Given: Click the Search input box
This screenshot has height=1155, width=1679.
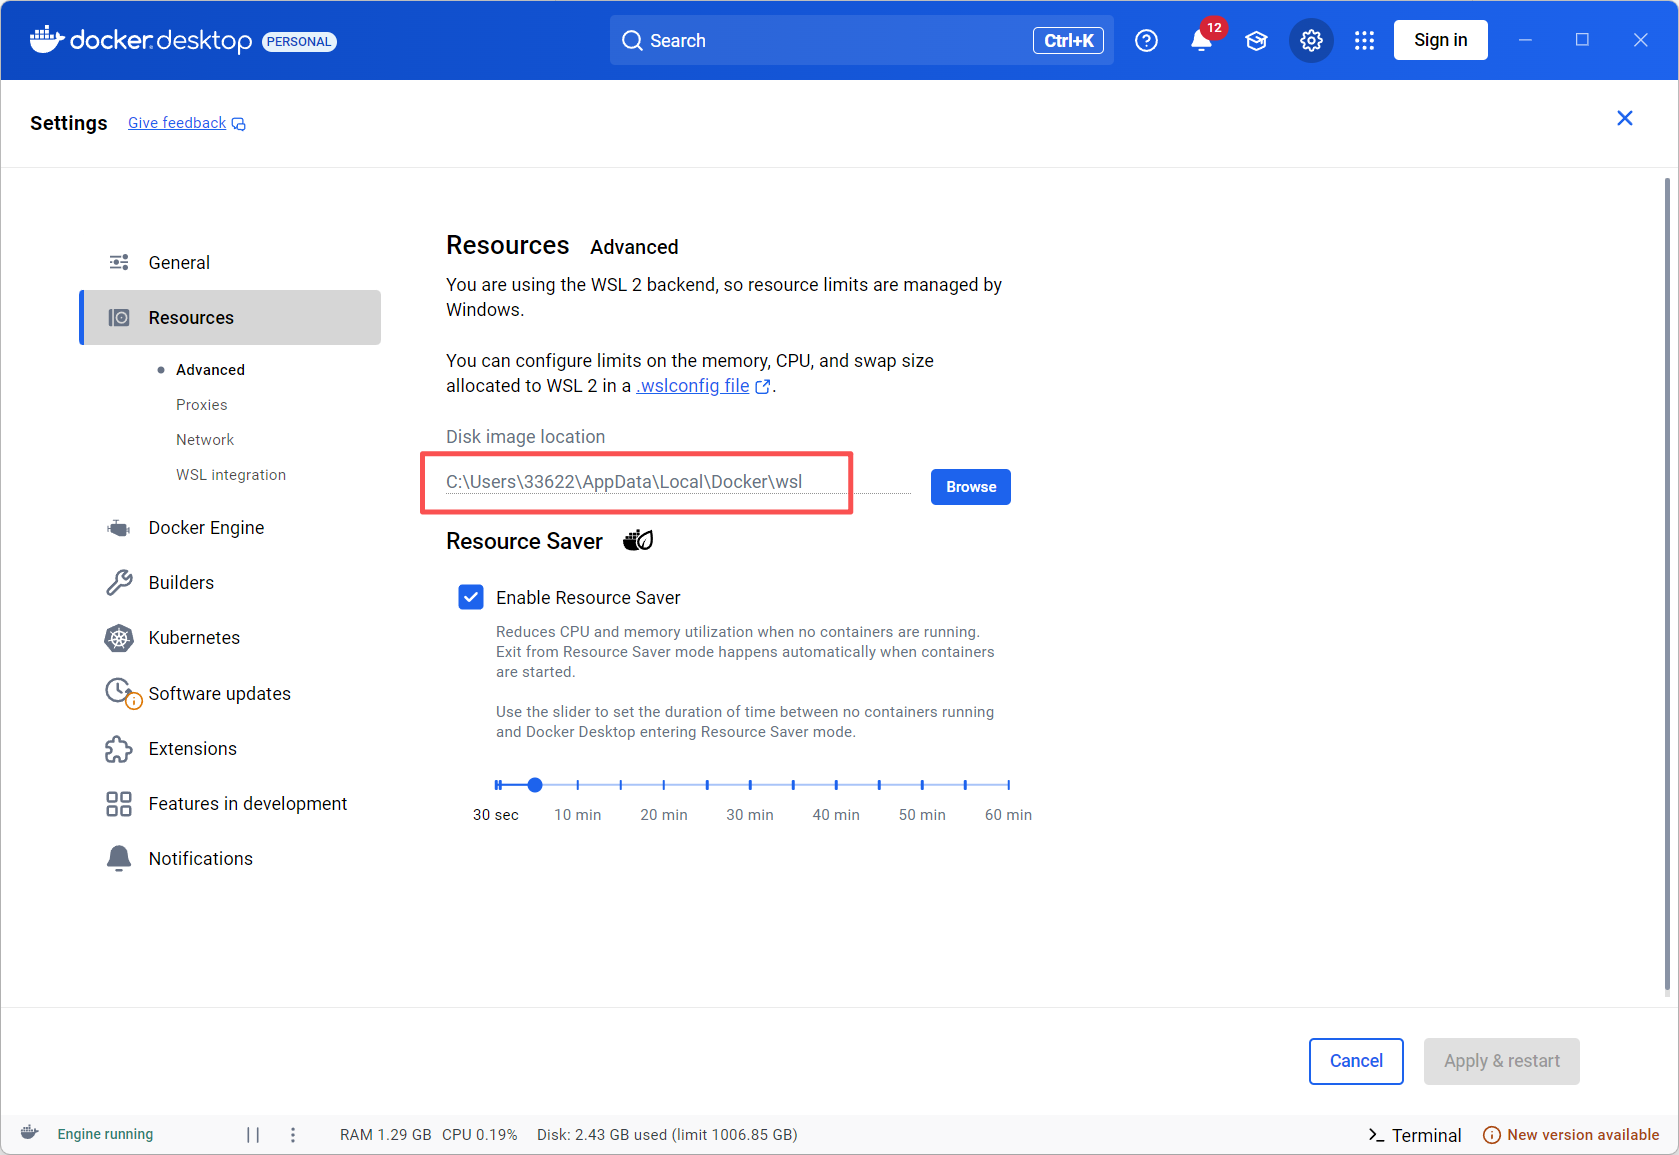Looking at the screenshot, I should tap(862, 40).
